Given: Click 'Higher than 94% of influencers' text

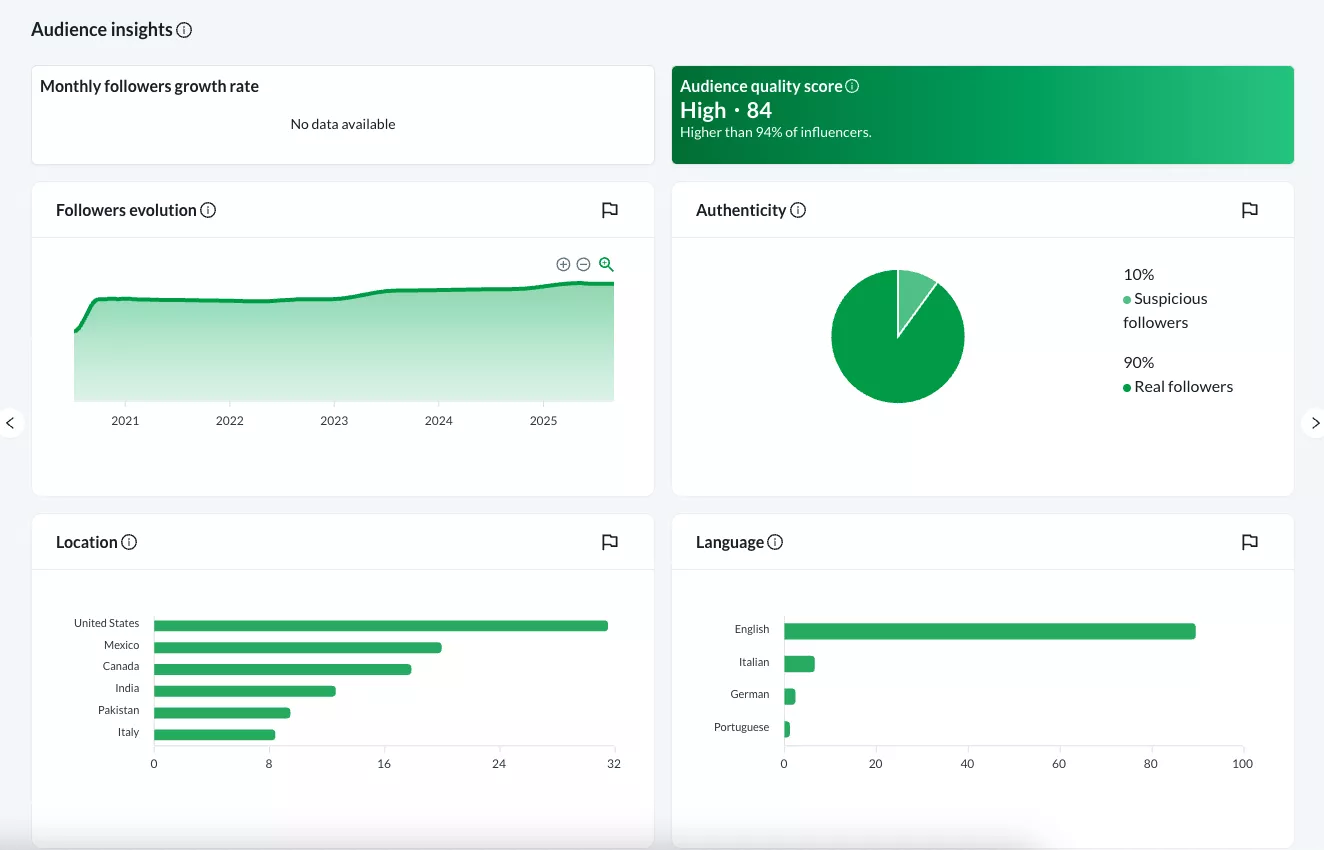Looking at the screenshot, I should 776,132.
